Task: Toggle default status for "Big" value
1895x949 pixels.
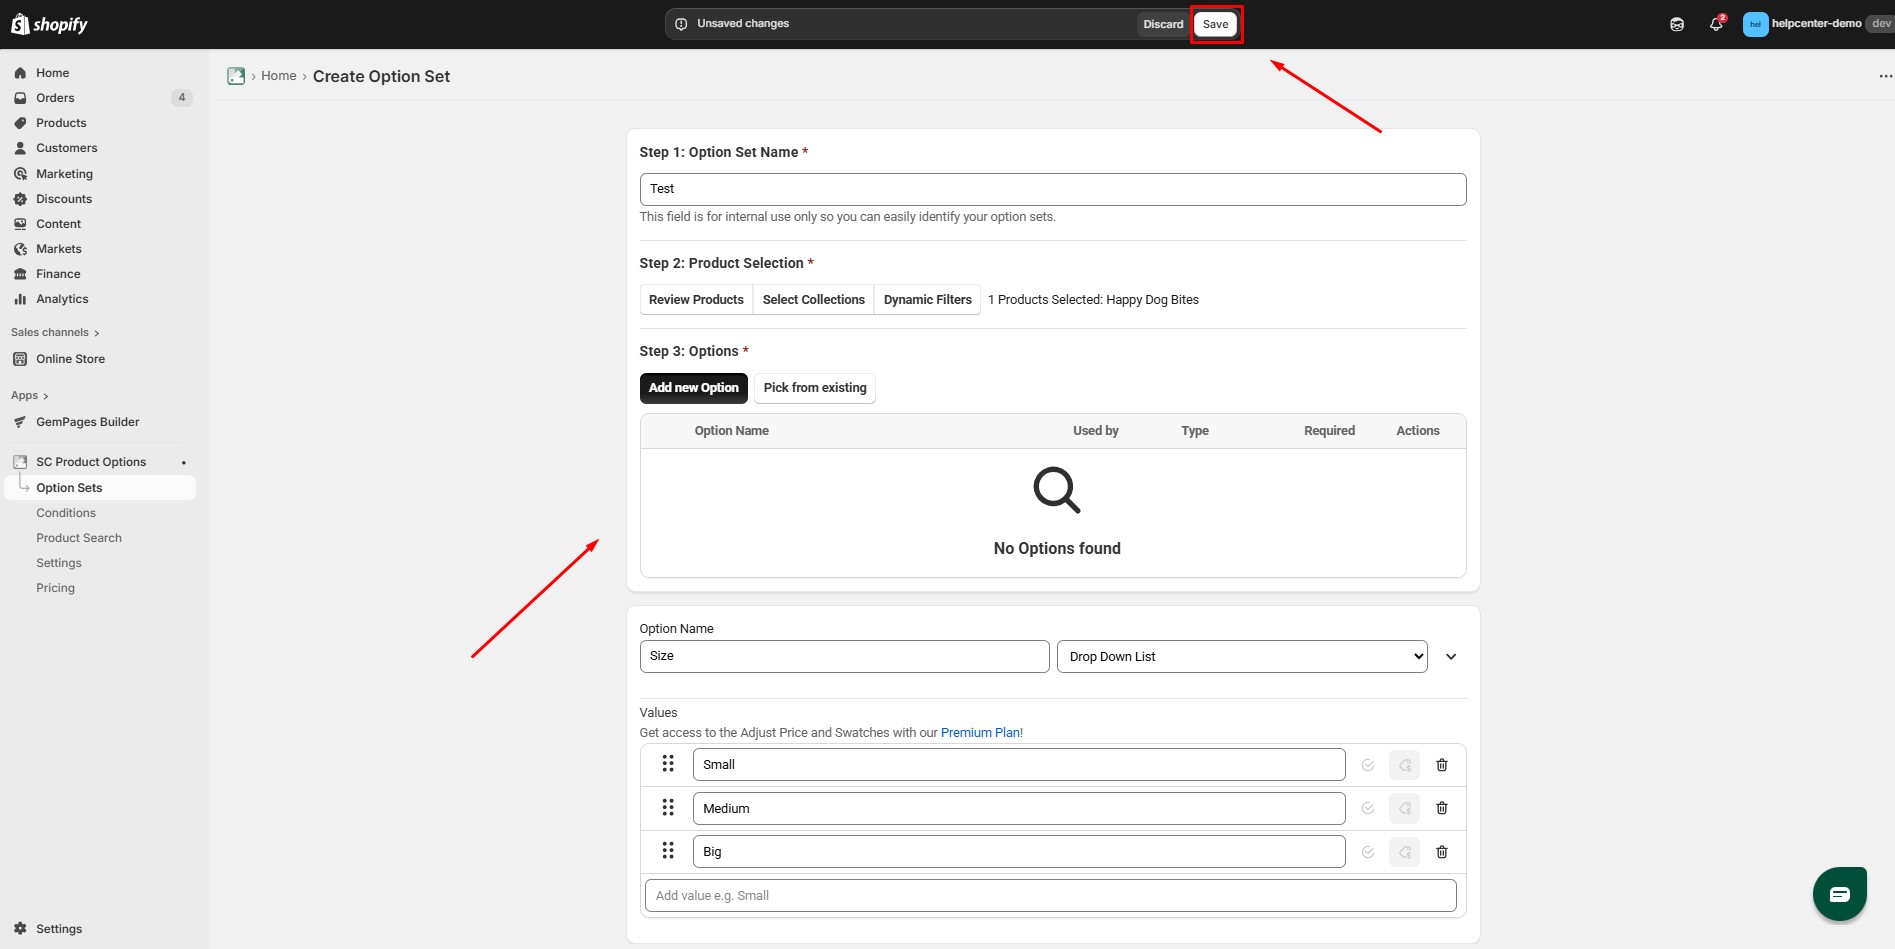Action: pyautogui.click(x=1367, y=851)
